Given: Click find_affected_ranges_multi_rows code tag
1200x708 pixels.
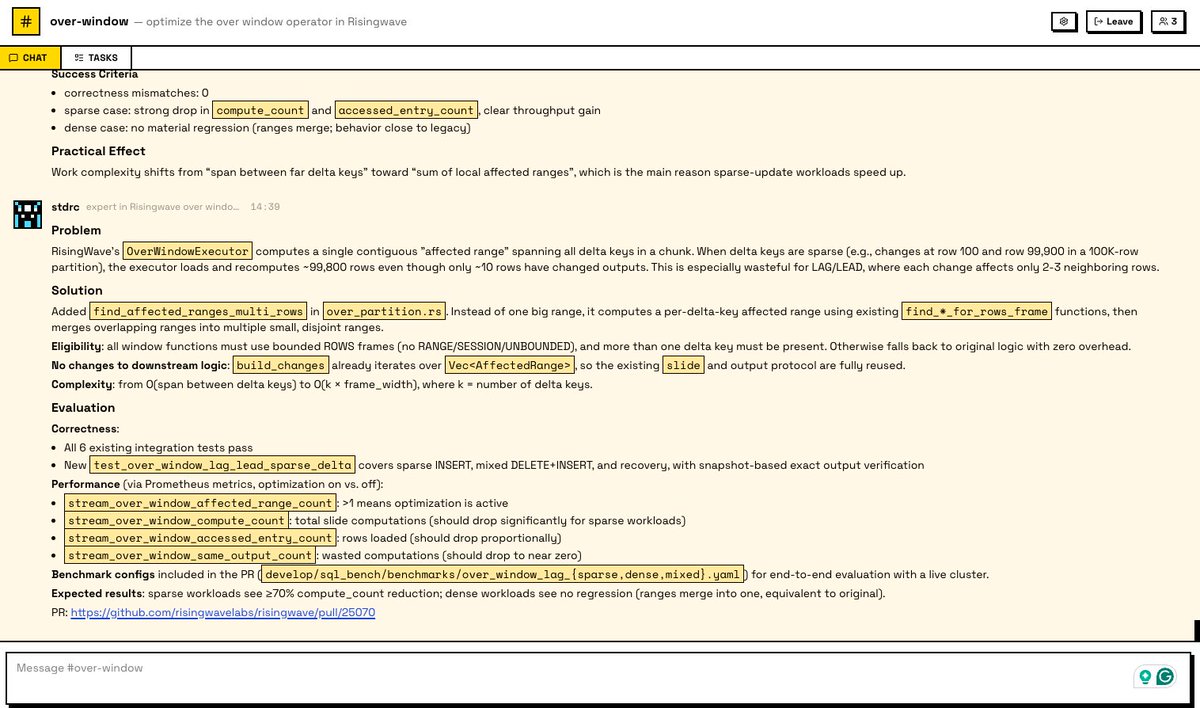Looking at the screenshot, I should coord(198,311).
